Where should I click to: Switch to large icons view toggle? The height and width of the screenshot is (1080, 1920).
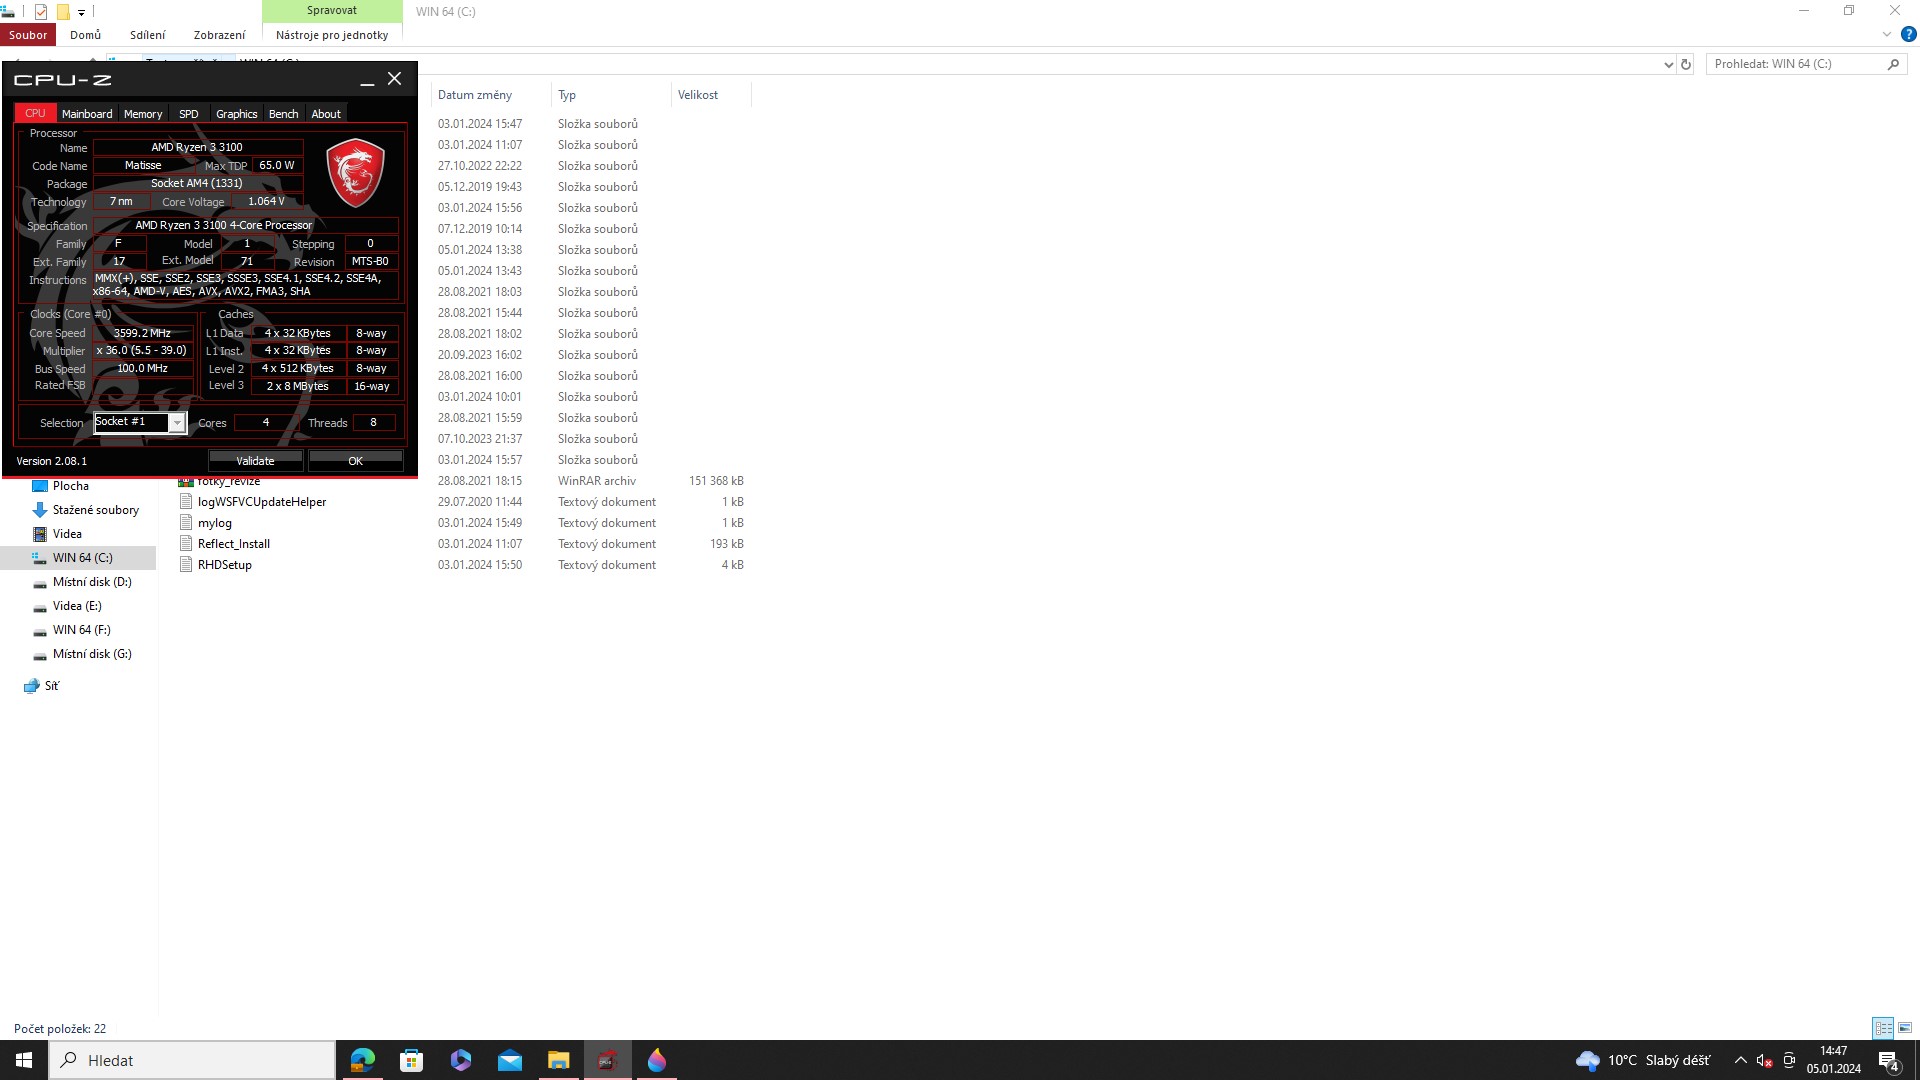1905,1028
